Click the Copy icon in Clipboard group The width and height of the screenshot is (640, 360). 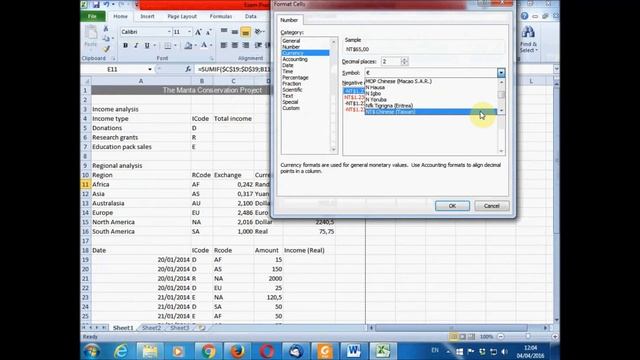106,38
